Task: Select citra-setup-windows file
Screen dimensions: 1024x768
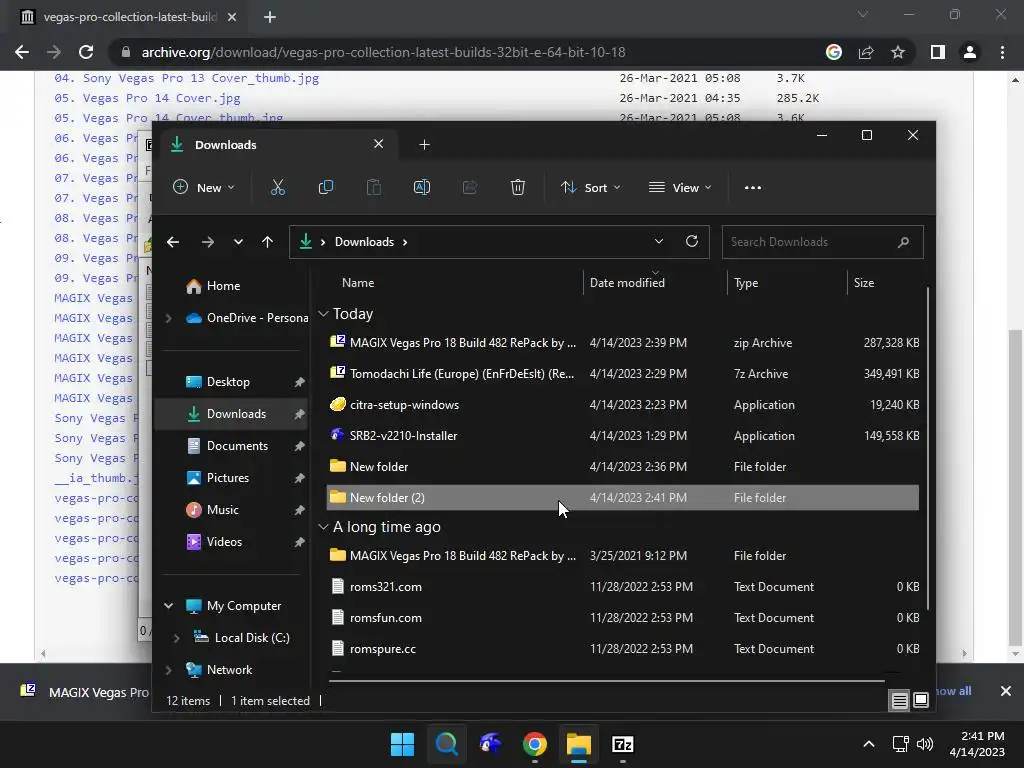Action: (622, 405)
